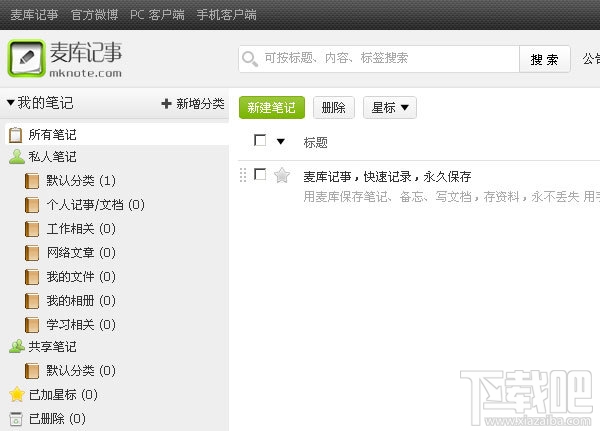This screenshot has height=431, width=600.
Task: Click the notebook icon next to 工作相关
Action: [x=32, y=229]
